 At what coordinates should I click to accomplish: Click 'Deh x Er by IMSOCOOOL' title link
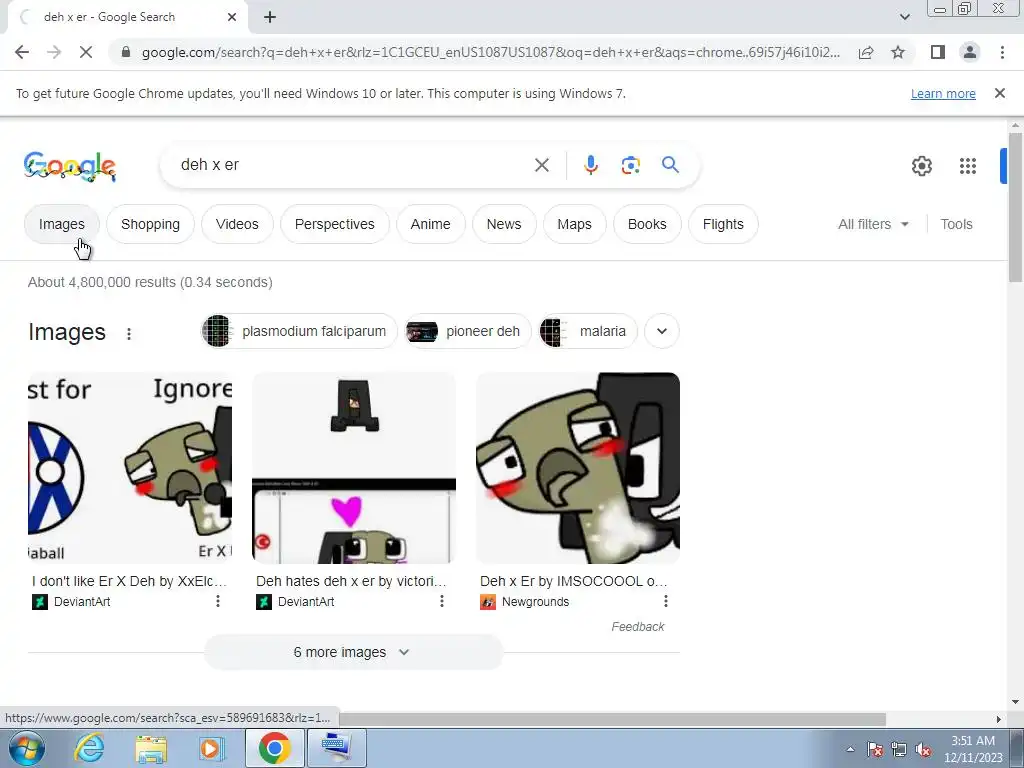click(x=573, y=581)
